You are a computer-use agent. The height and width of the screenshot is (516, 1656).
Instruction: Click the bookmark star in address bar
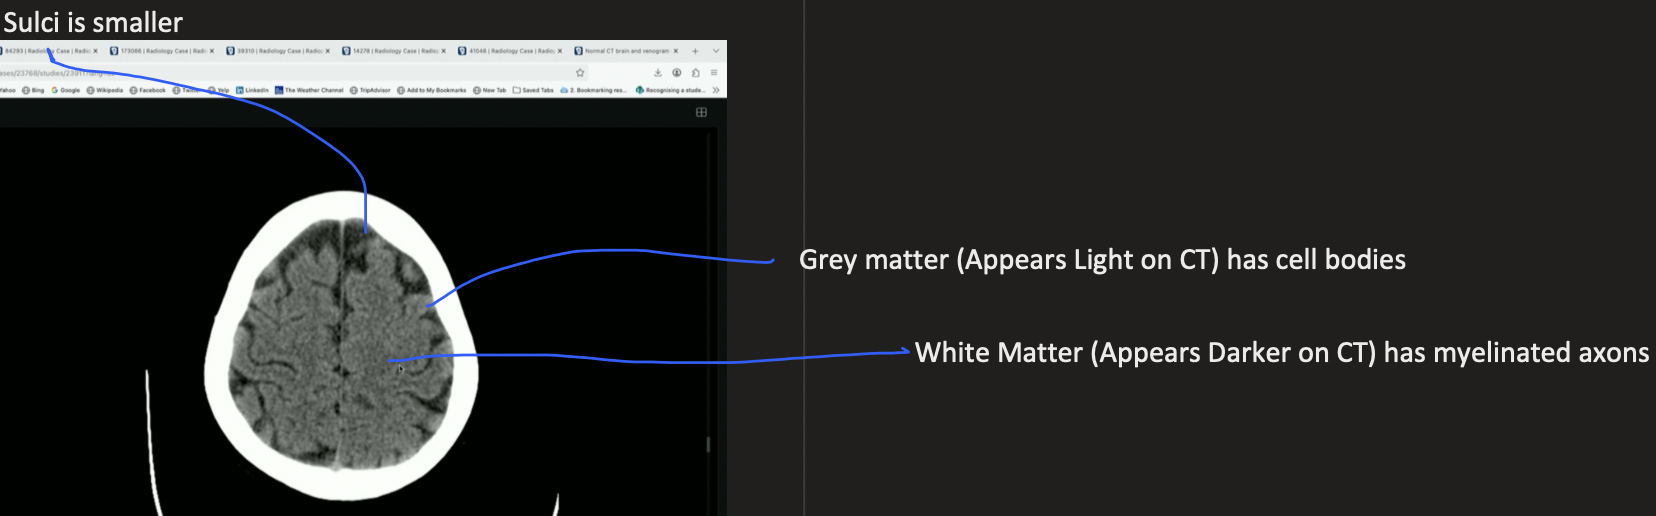pyautogui.click(x=580, y=72)
